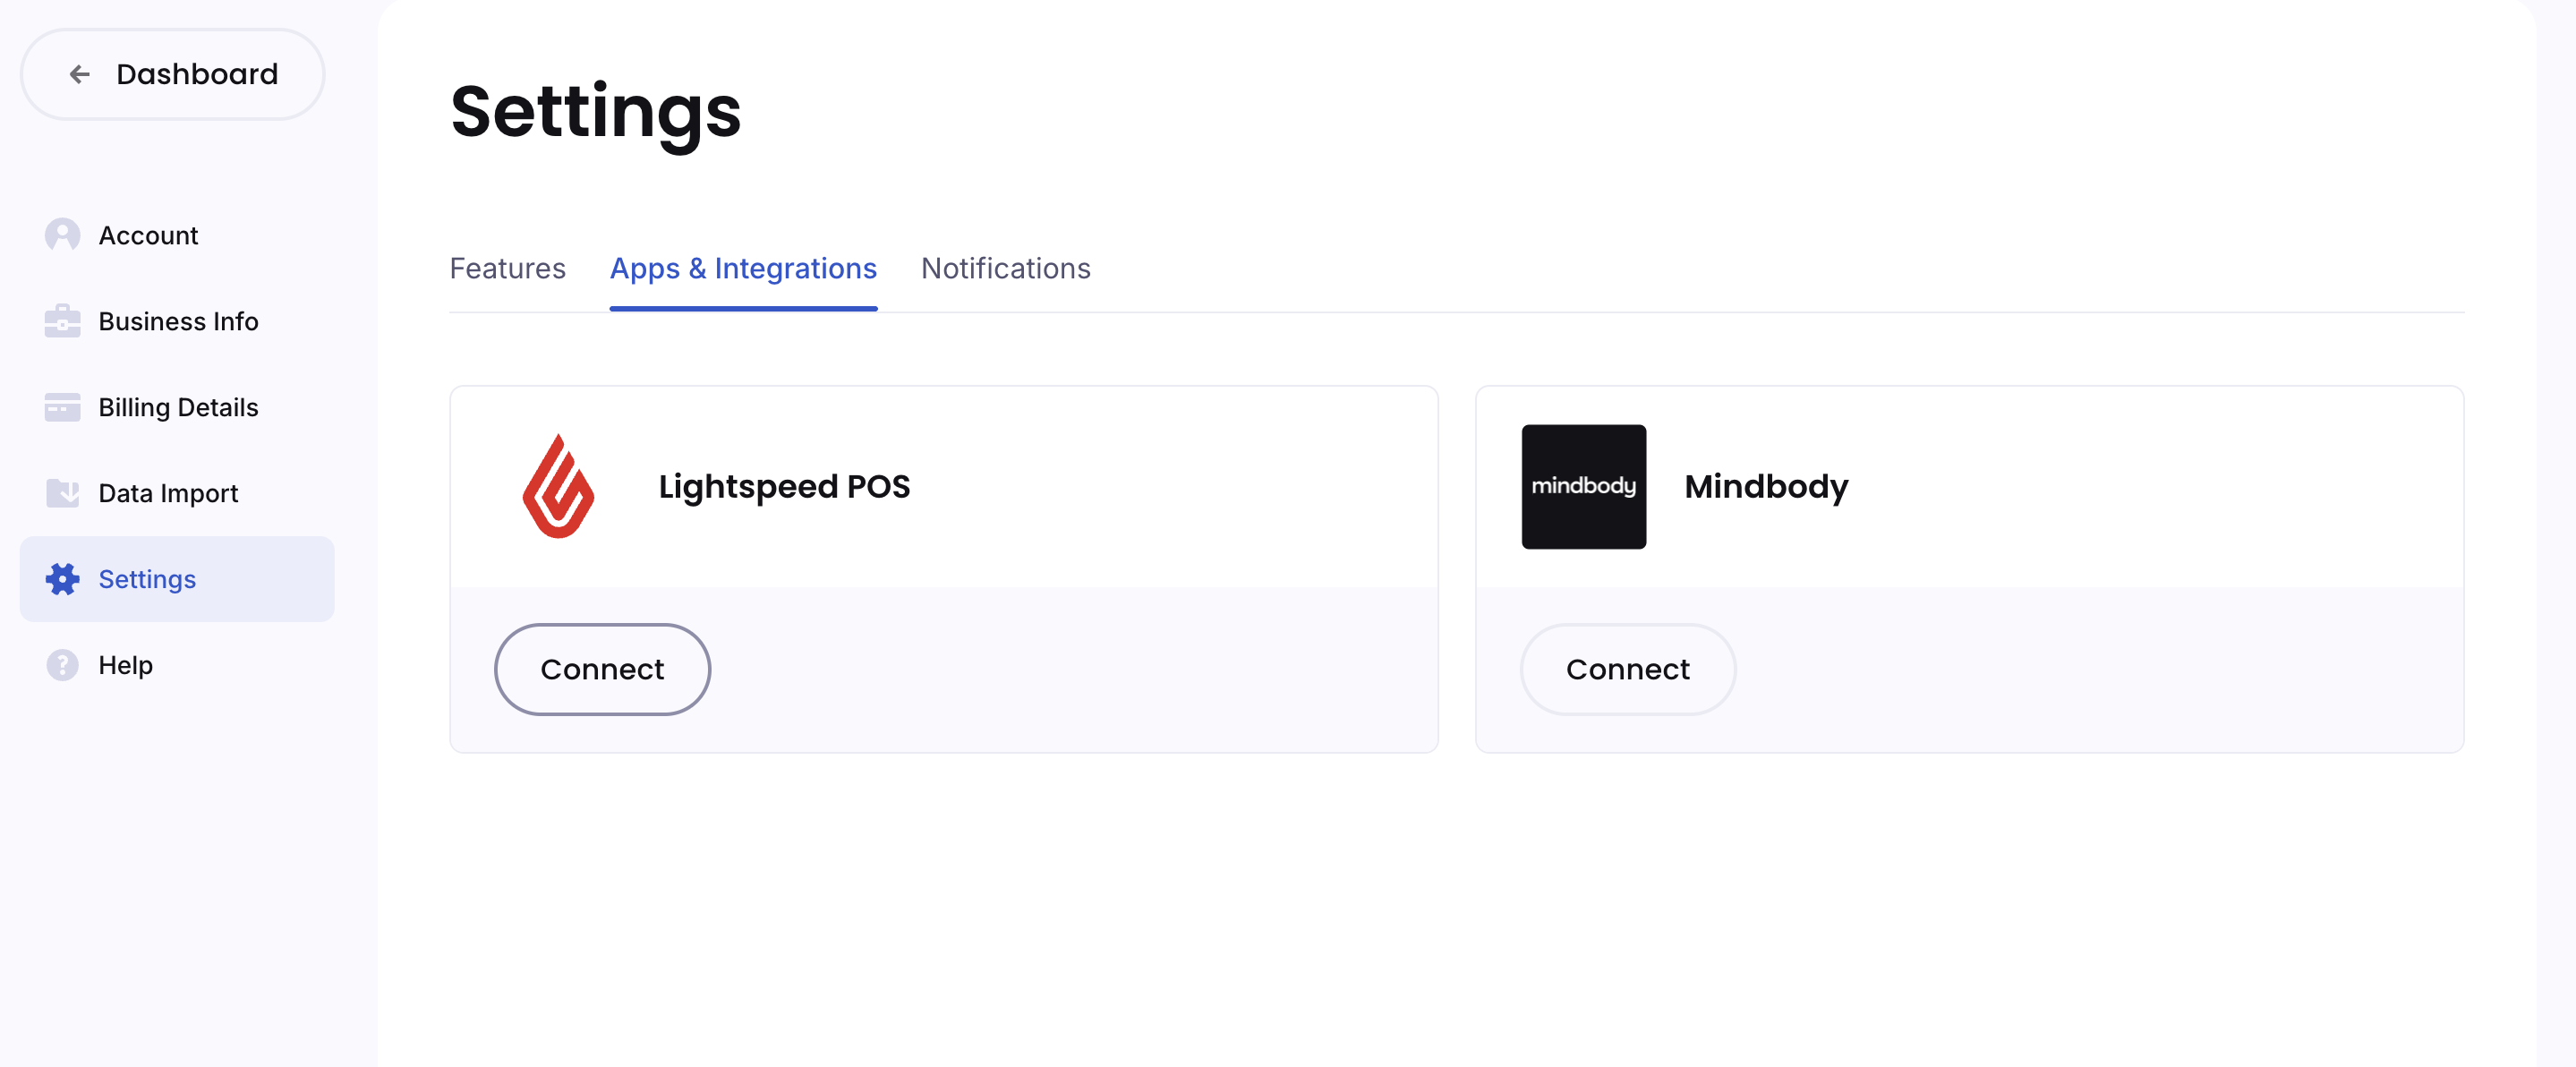Click the Settings page heading
The width and height of the screenshot is (2576, 1067).
point(595,113)
